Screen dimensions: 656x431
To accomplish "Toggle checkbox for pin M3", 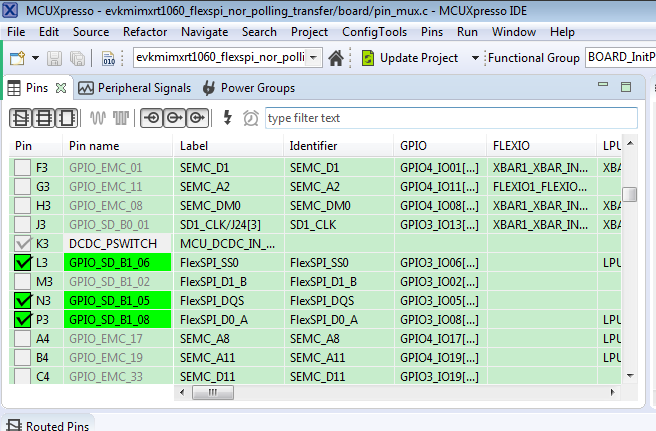I will pos(22,281).
